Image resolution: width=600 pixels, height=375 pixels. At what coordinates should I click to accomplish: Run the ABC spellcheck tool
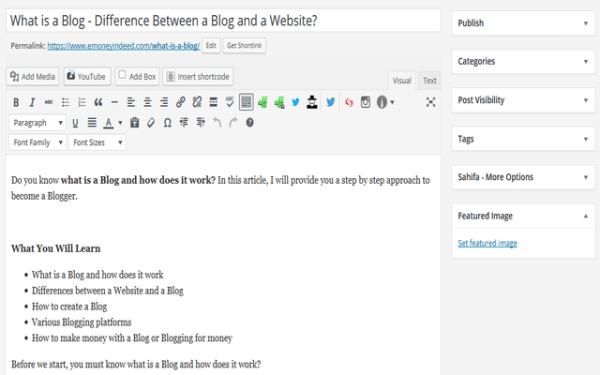coord(230,102)
